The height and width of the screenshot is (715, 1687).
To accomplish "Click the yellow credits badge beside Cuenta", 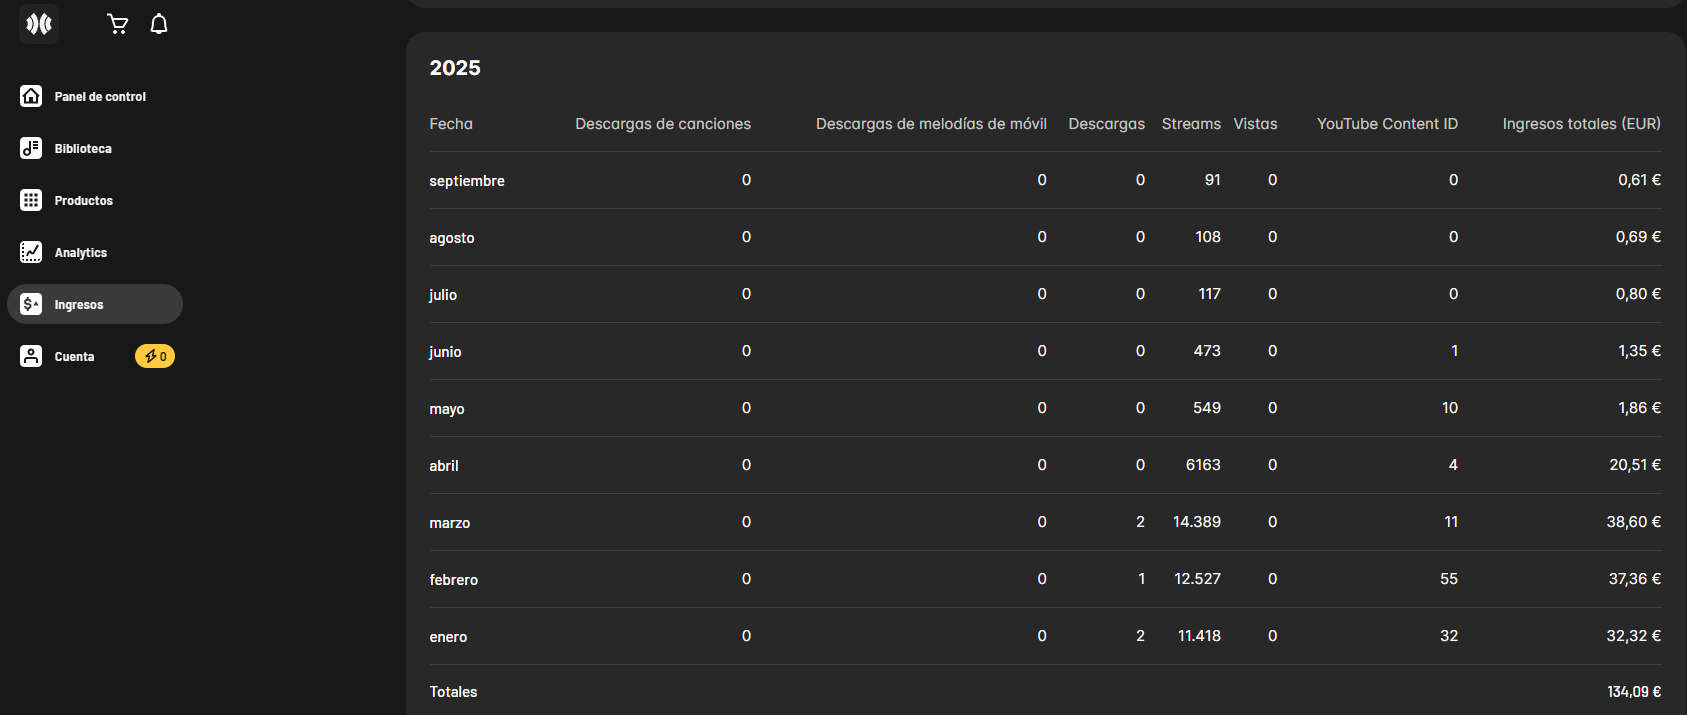I will [155, 356].
